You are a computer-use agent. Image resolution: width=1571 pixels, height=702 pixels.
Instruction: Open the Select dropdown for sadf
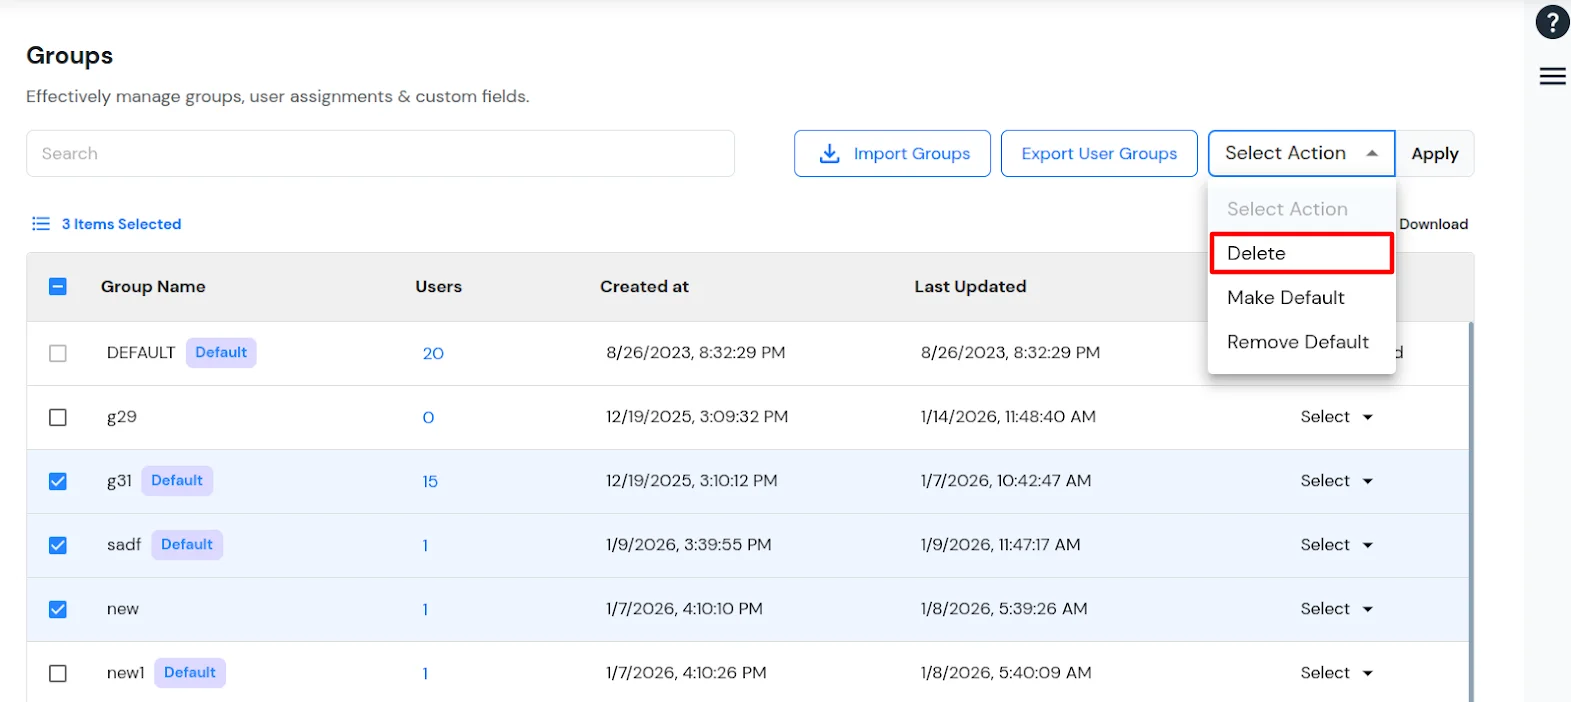click(1336, 545)
